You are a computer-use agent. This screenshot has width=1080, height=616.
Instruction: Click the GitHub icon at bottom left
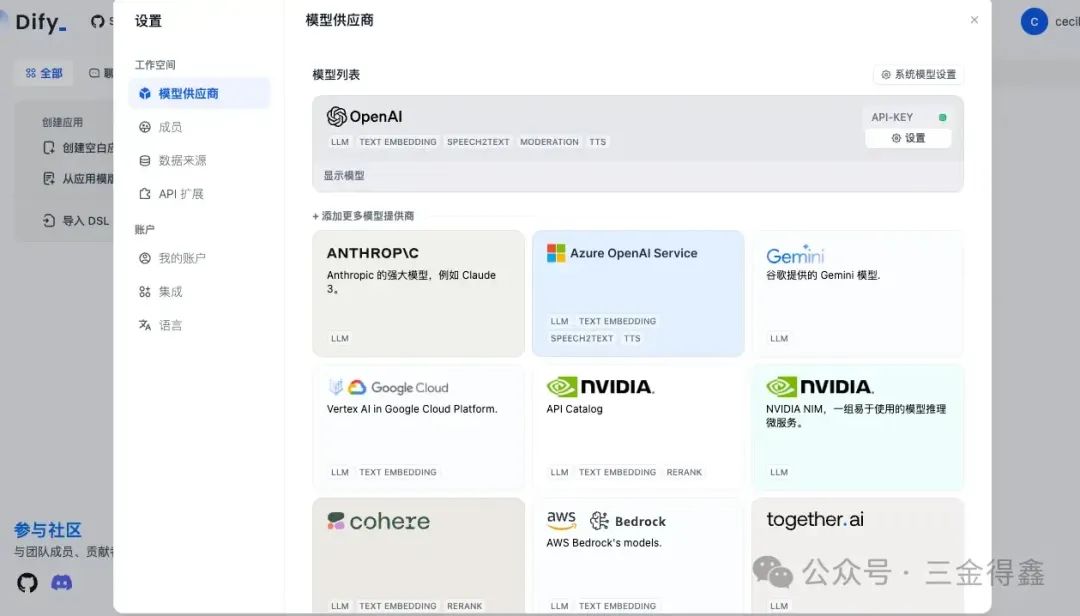click(27, 583)
